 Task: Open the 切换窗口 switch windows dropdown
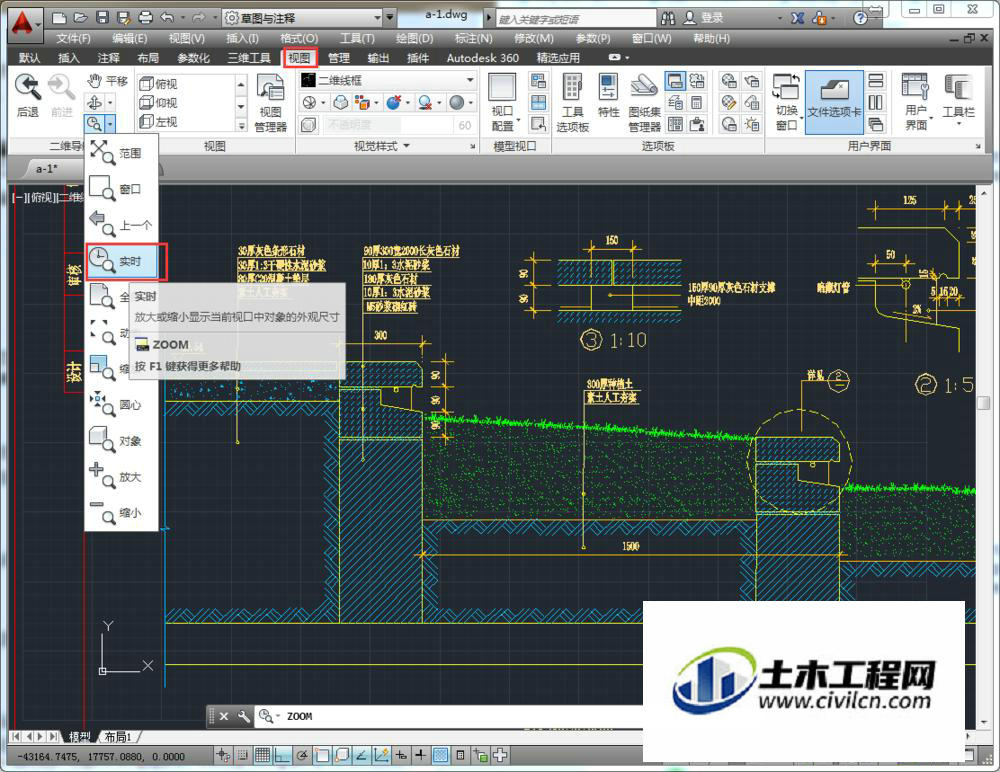click(x=786, y=102)
